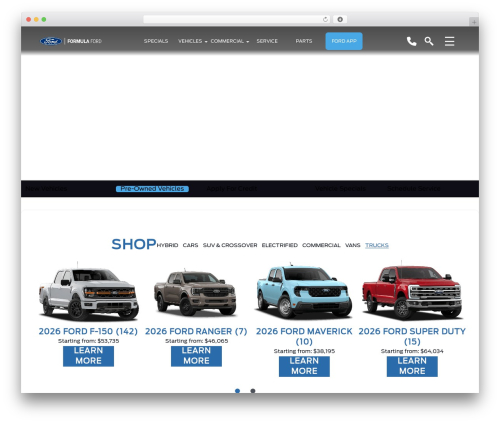Click the browser address bar
This screenshot has height=423, width=500.
click(x=237, y=19)
